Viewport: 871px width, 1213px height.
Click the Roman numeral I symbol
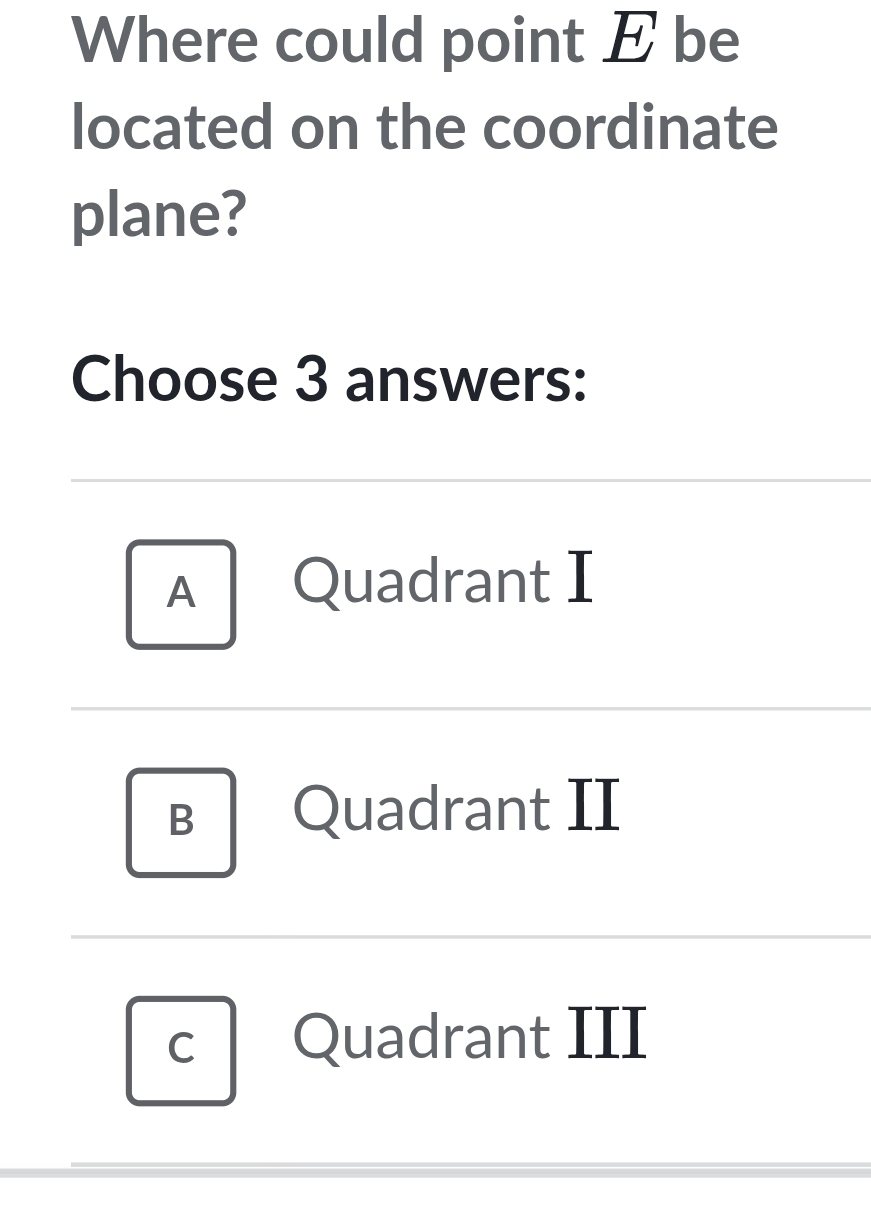point(581,581)
